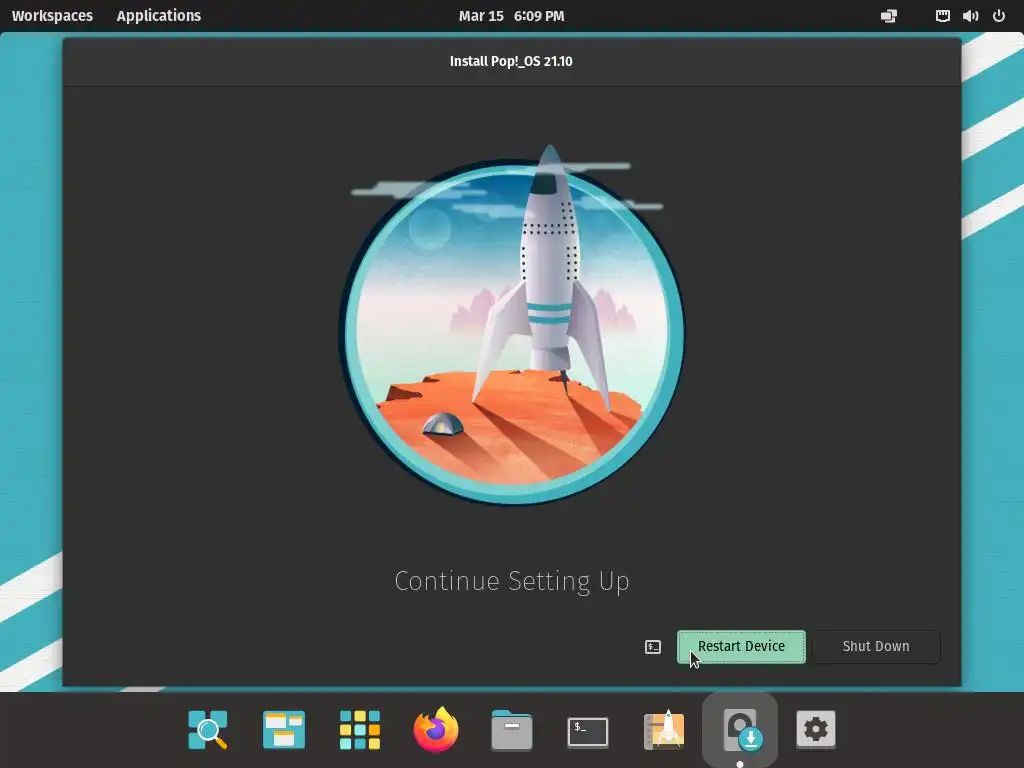Image resolution: width=1024 pixels, height=768 pixels.
Task: Launch Firefox from the dock
Action: point(436,729)
